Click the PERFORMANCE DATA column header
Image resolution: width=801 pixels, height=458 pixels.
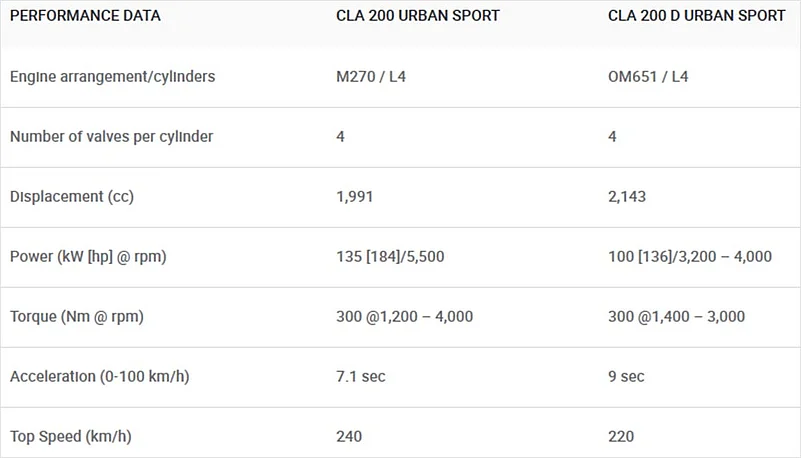[x=85, y=16]
